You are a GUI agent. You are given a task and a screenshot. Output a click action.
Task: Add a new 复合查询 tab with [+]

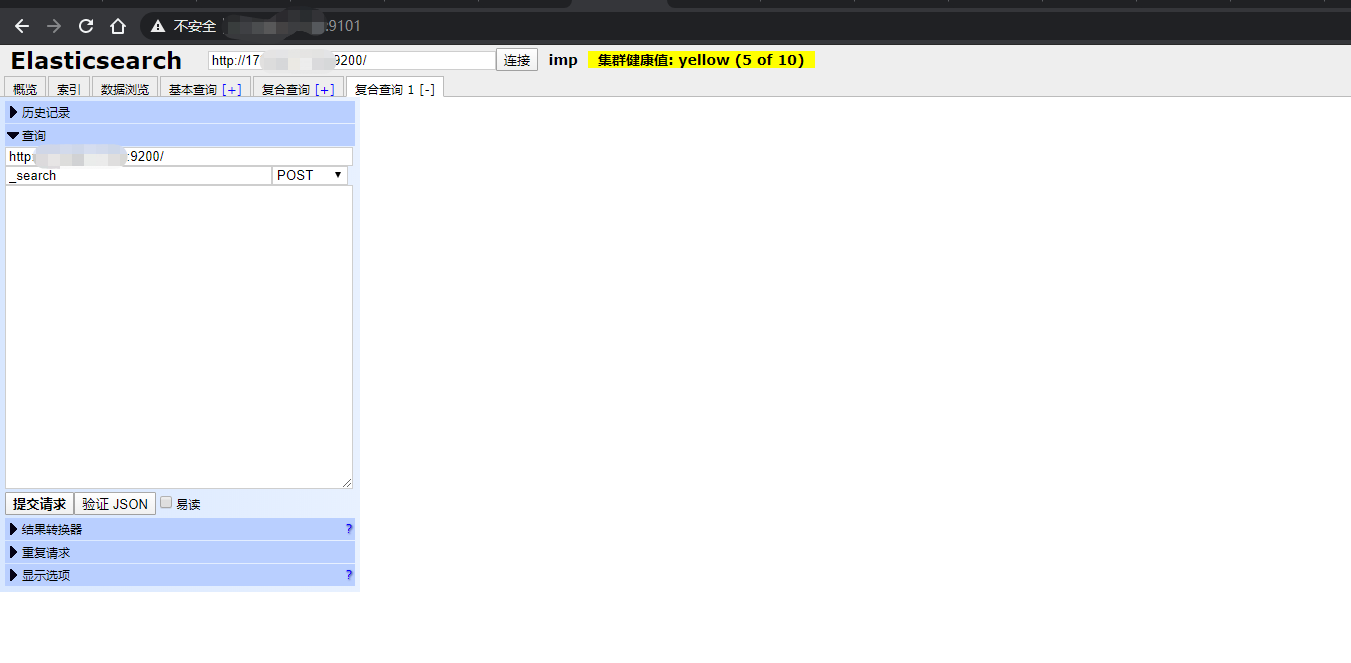pos(324,89)
